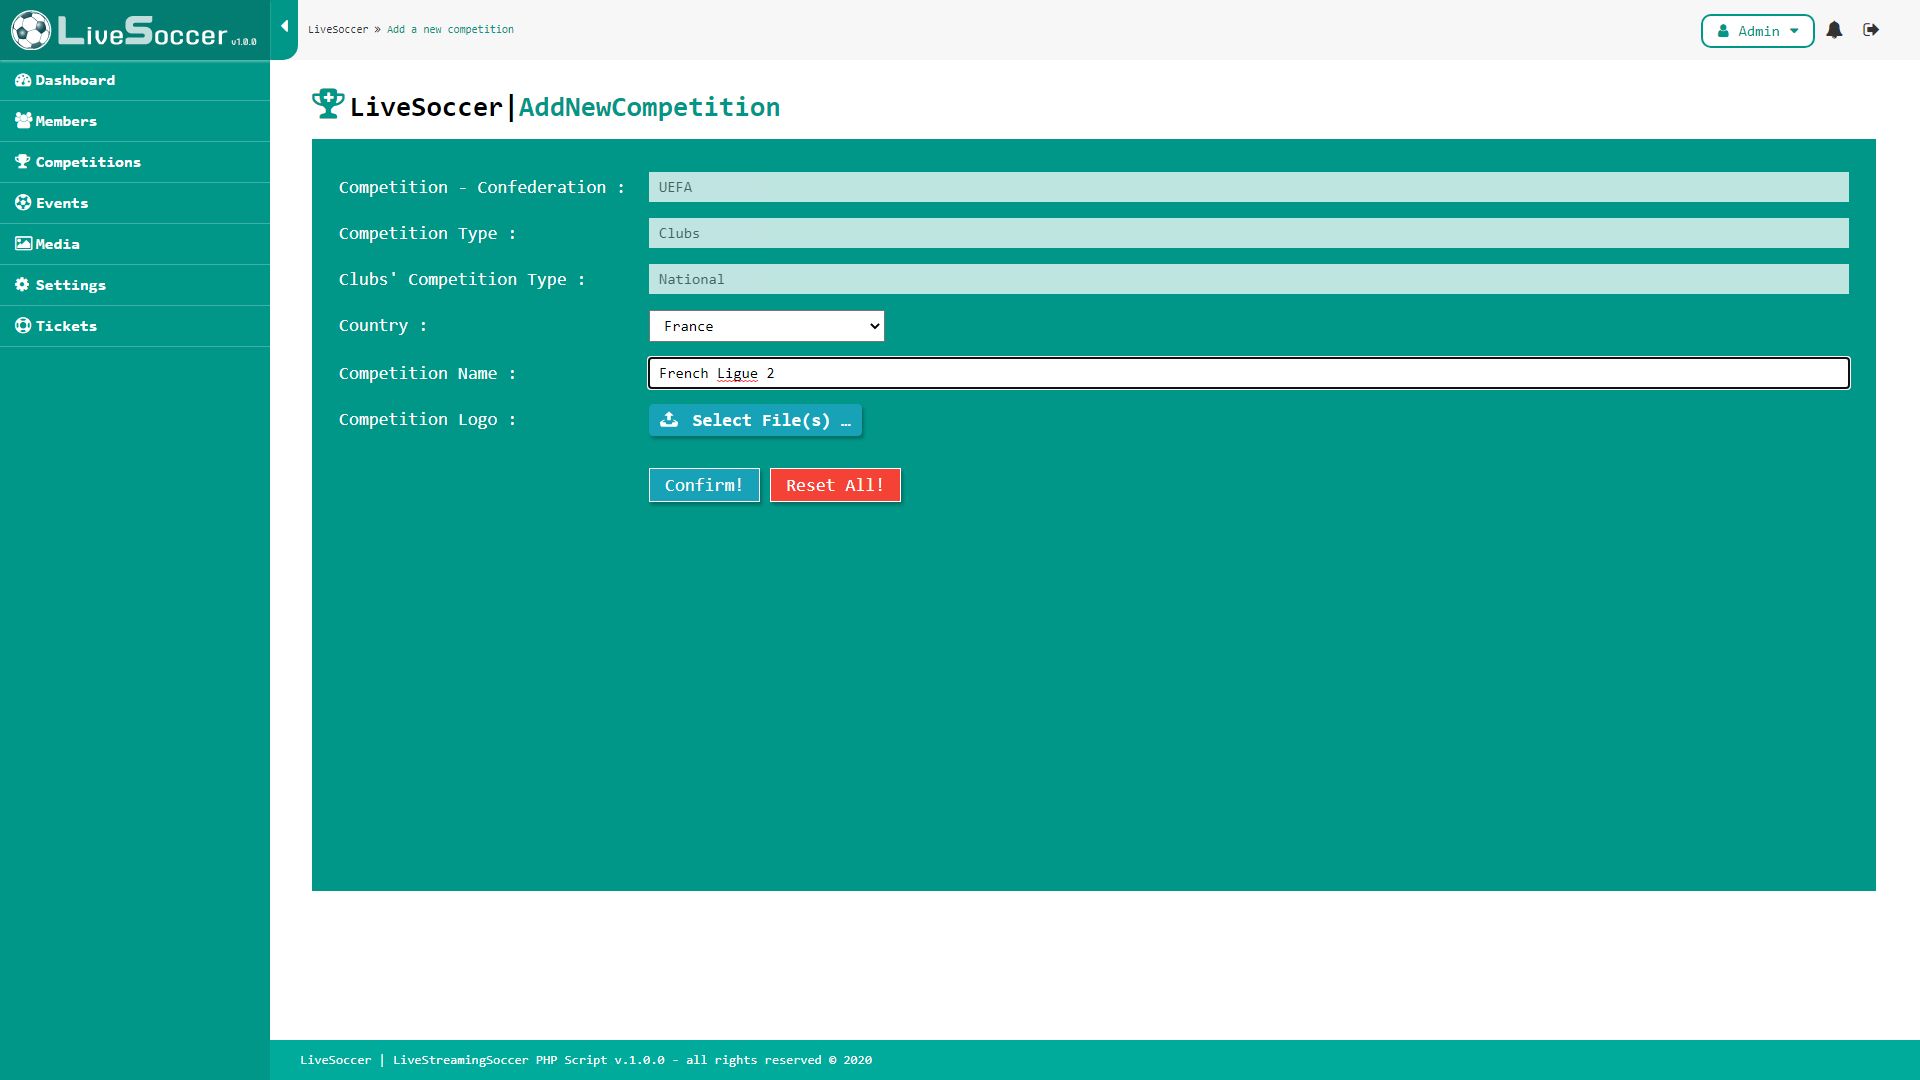Collapse sidebar with the left arrow icon

[284, 27]
